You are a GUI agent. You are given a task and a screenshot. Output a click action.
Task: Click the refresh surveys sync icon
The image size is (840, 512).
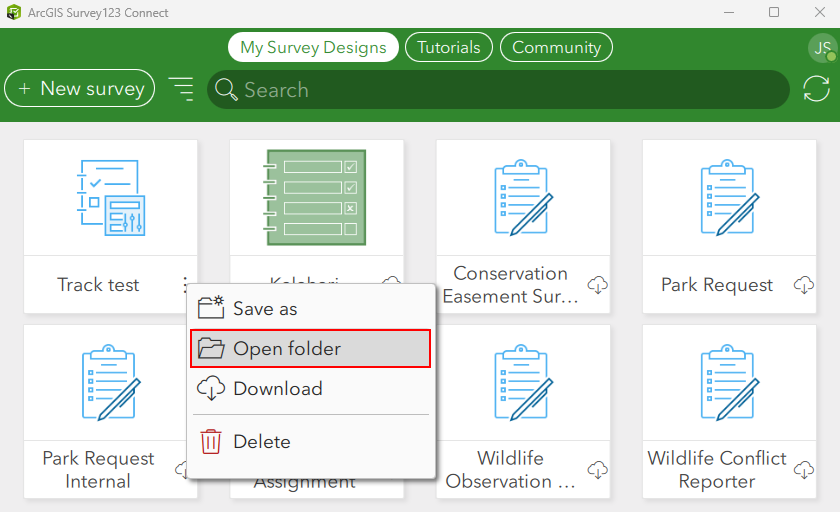[x=816, y=89]
